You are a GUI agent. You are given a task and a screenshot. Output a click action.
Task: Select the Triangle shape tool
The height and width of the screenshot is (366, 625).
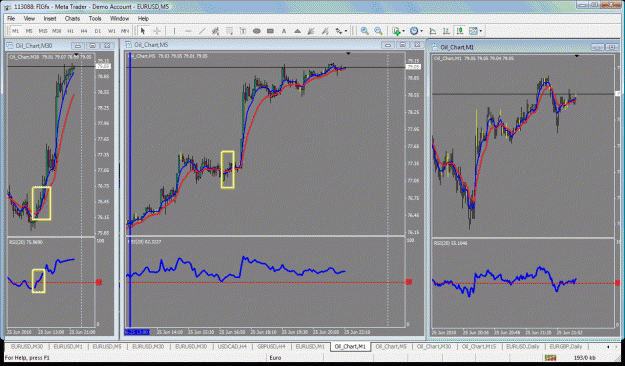click(297, 31)
